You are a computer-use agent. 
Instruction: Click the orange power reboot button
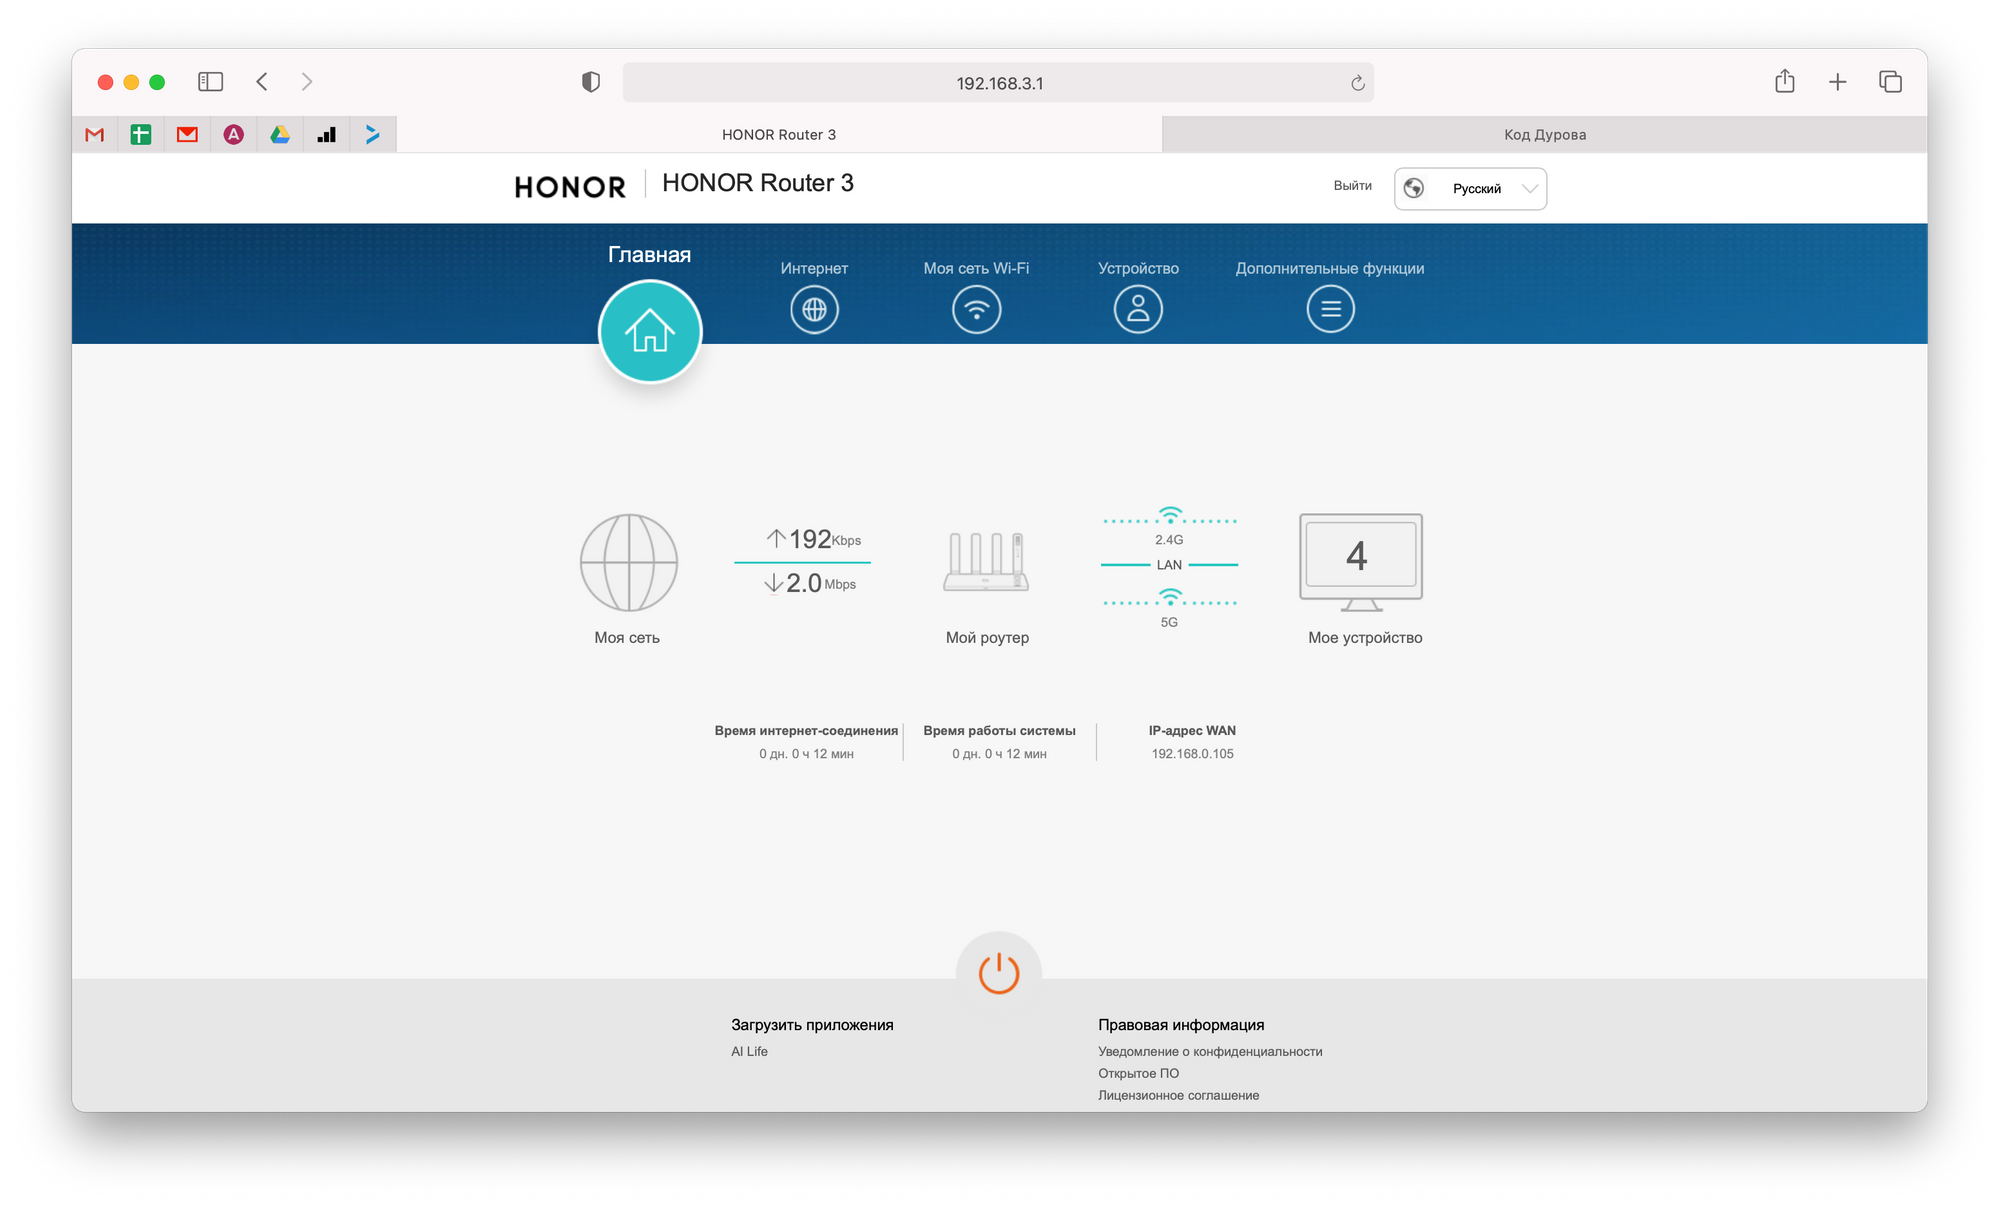(998, 973)
